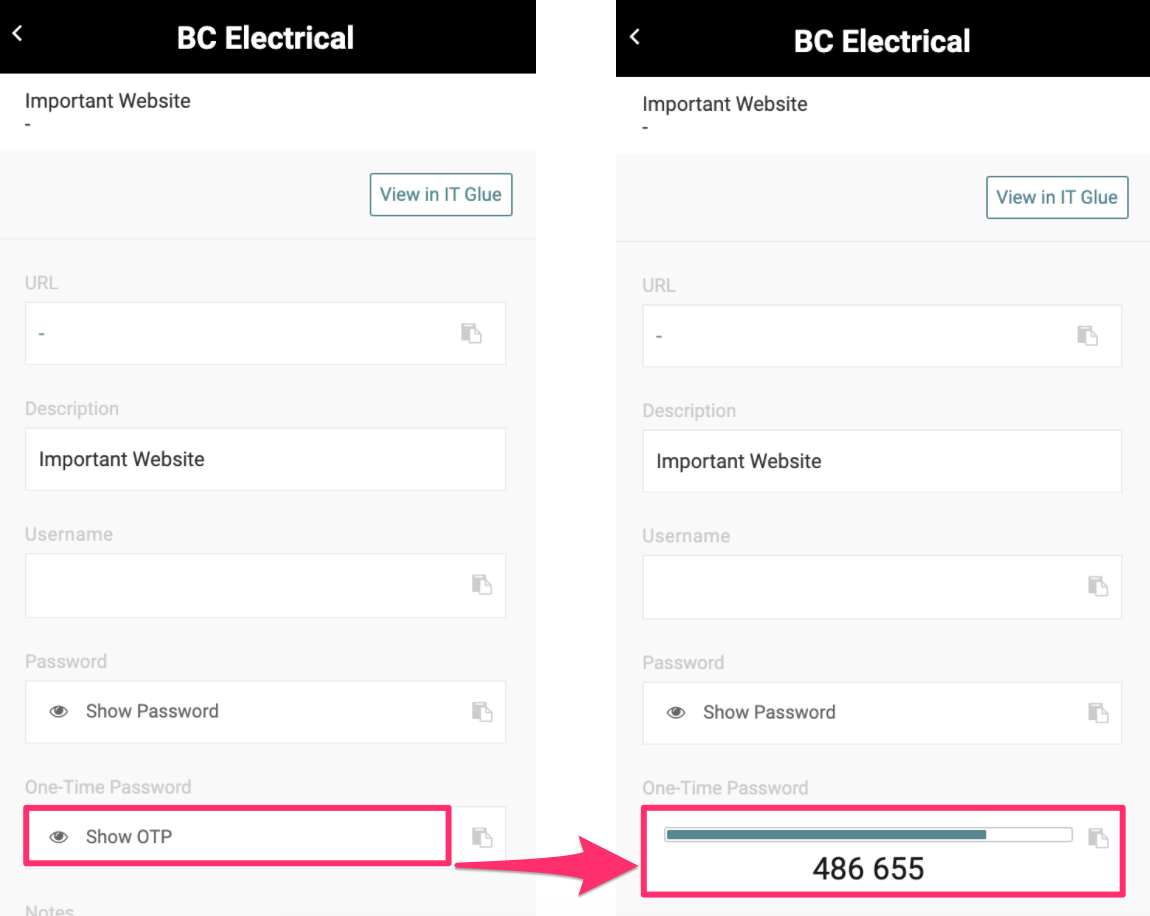Copy username in the right panel

pyautogui.click(x=1098, y=586)
